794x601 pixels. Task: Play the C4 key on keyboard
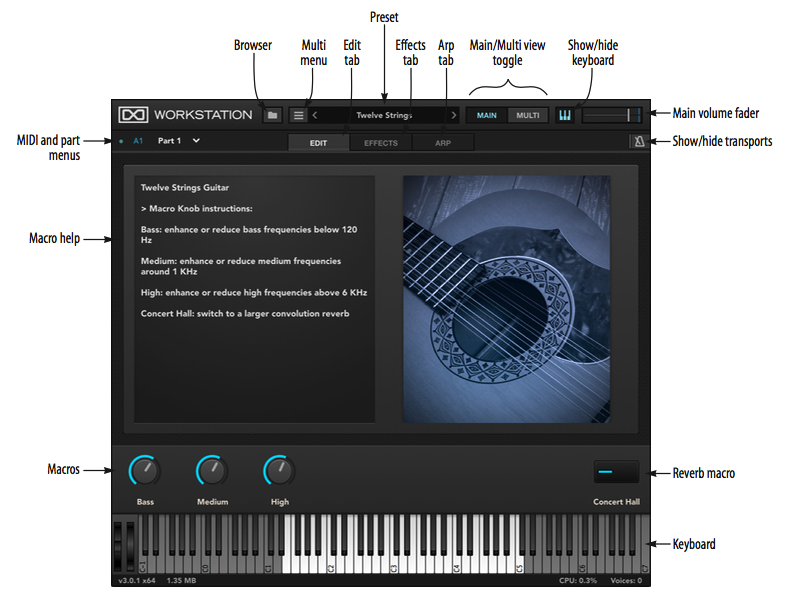457,566
